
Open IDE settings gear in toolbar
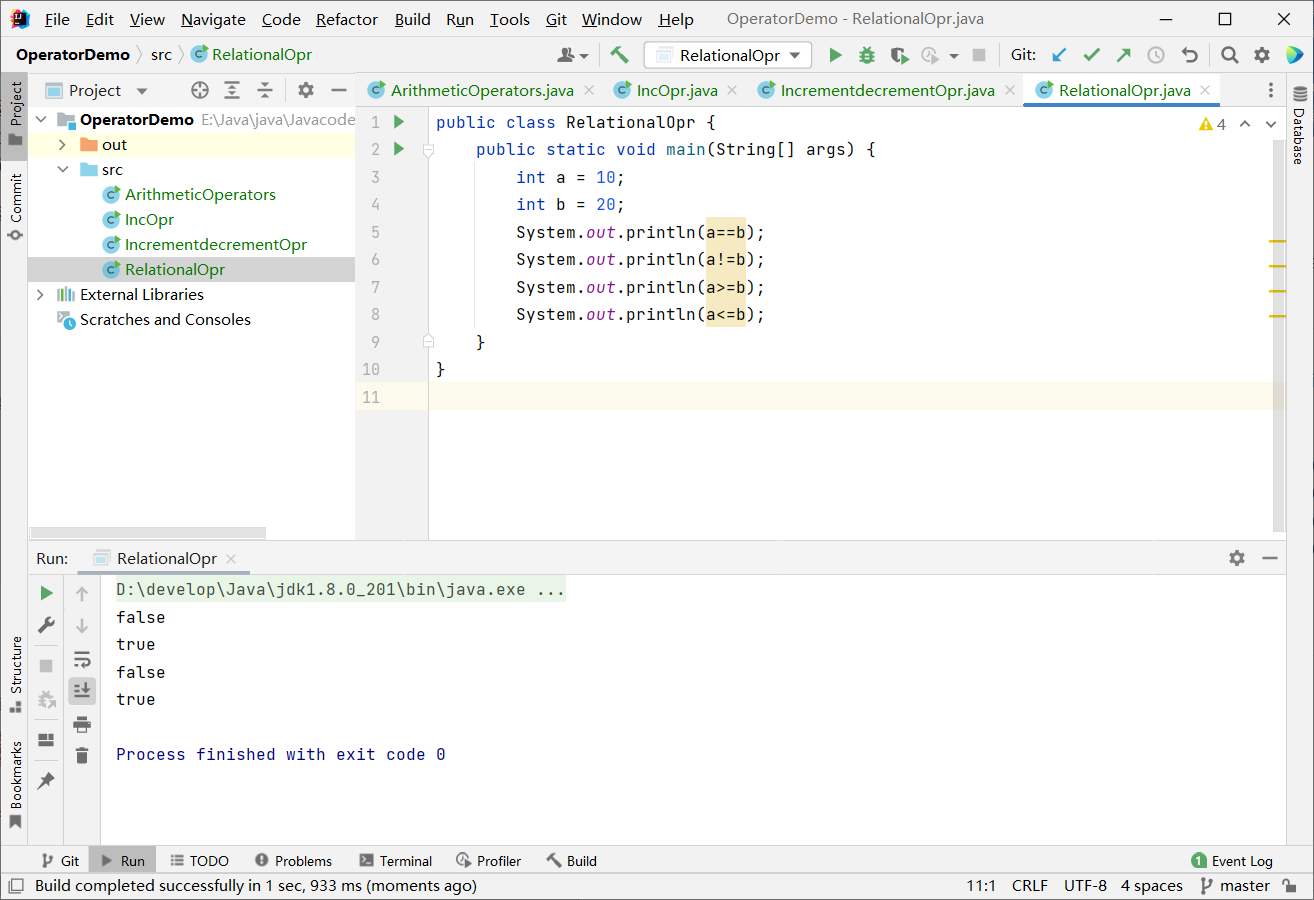(1262, 55)
